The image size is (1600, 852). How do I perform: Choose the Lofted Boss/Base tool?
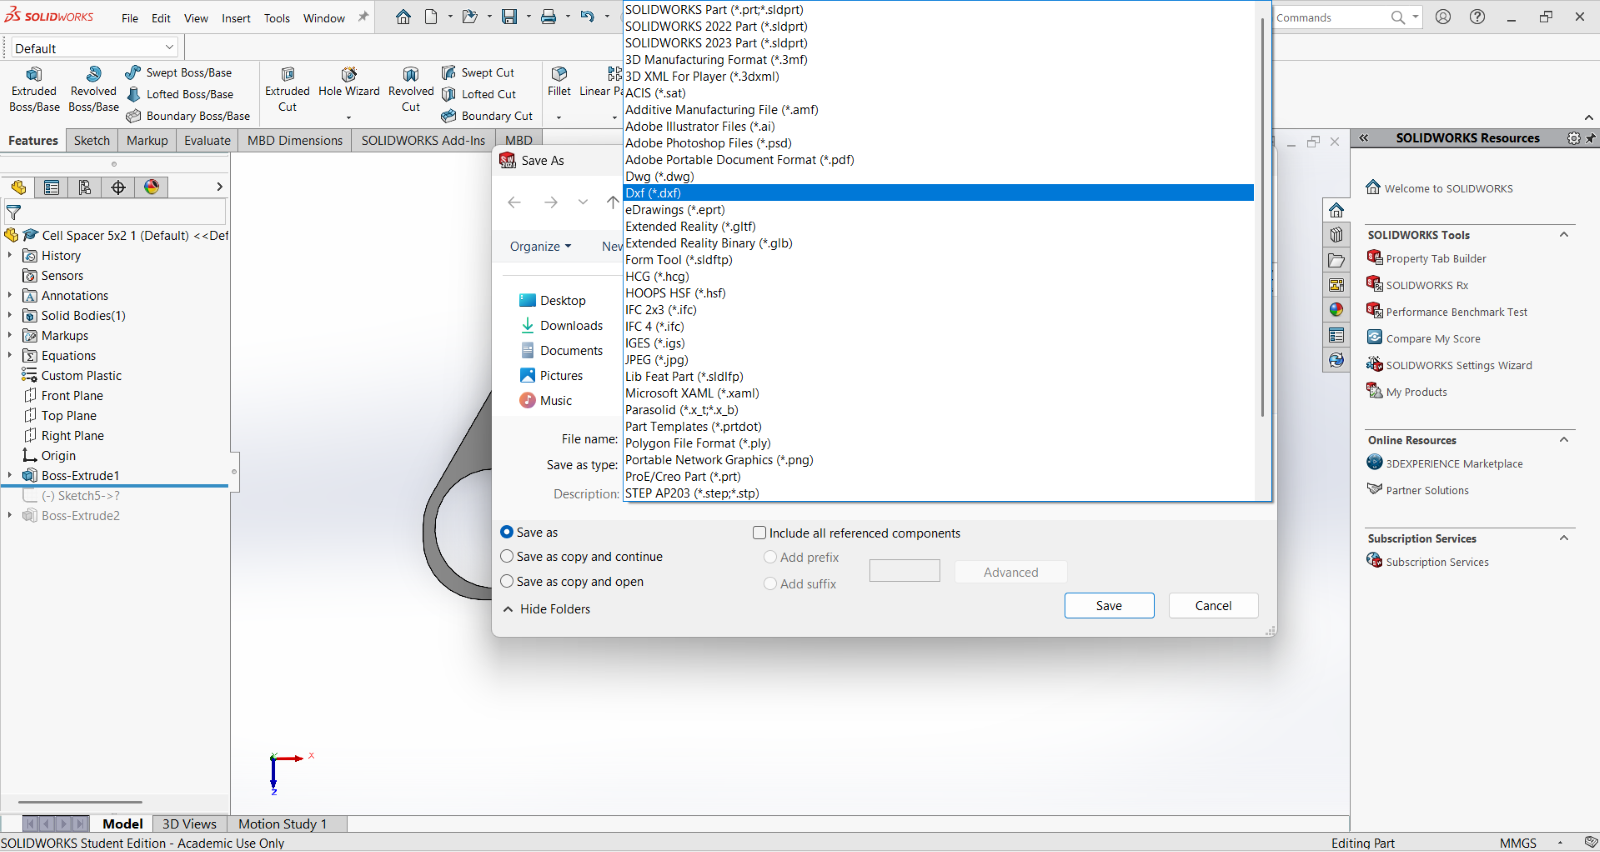(x=180, y=94)
